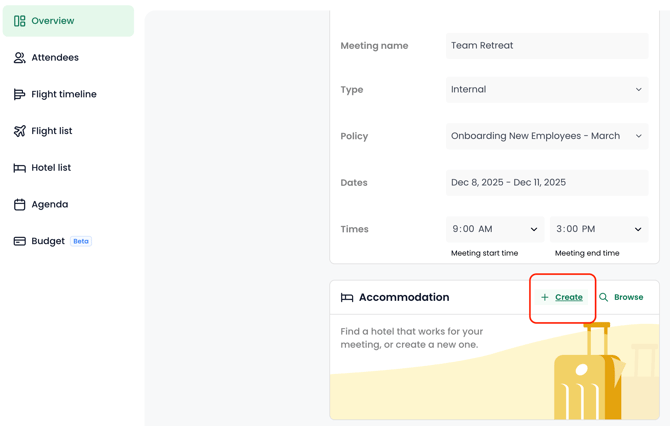Click the Flight list airplane icon

pos(19,131)
